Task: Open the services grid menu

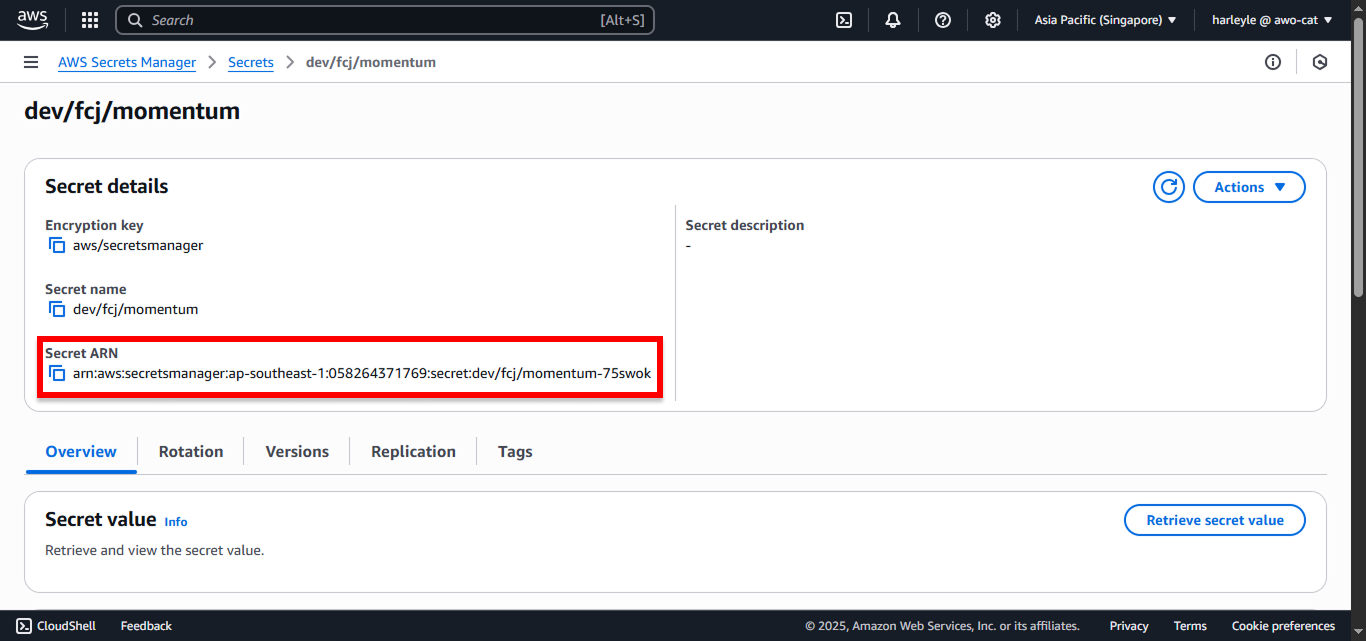Action: [90, 20]
